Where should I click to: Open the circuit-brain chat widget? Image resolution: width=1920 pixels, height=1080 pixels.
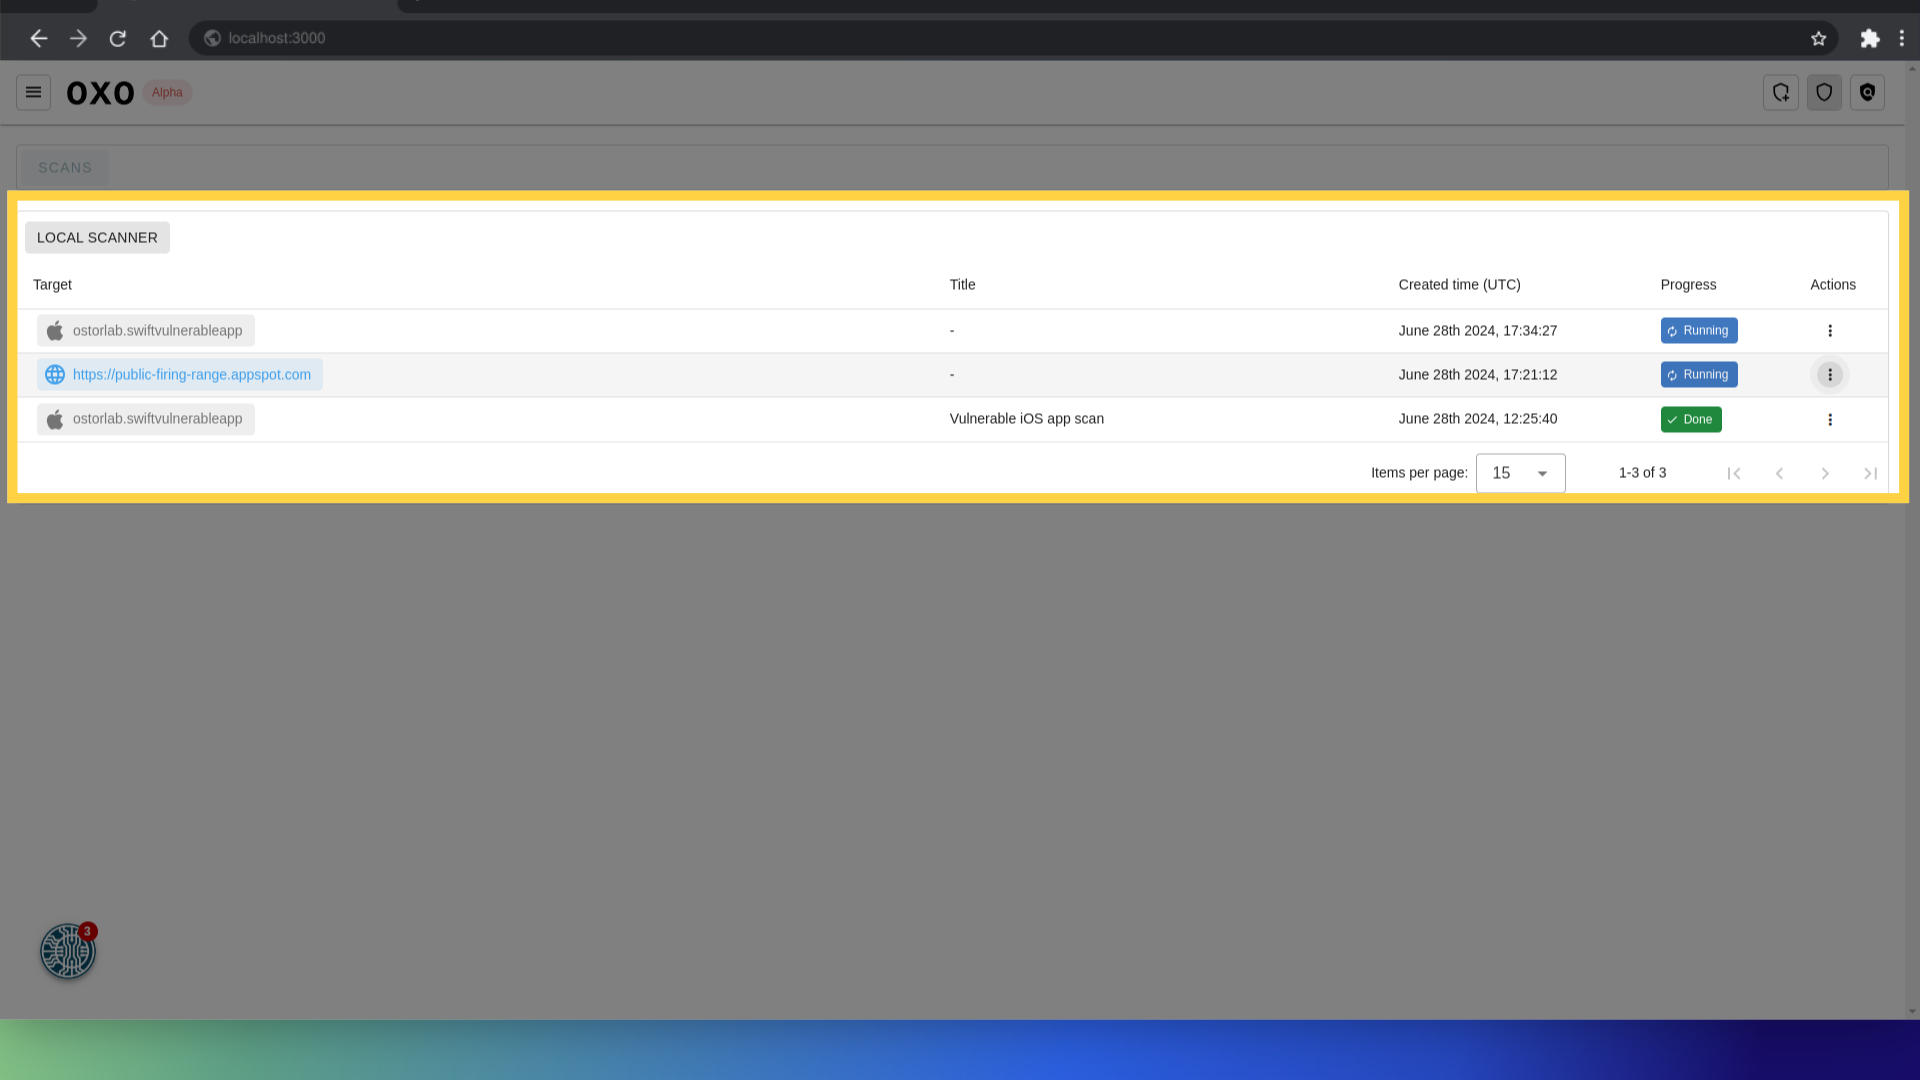[68, 951]
